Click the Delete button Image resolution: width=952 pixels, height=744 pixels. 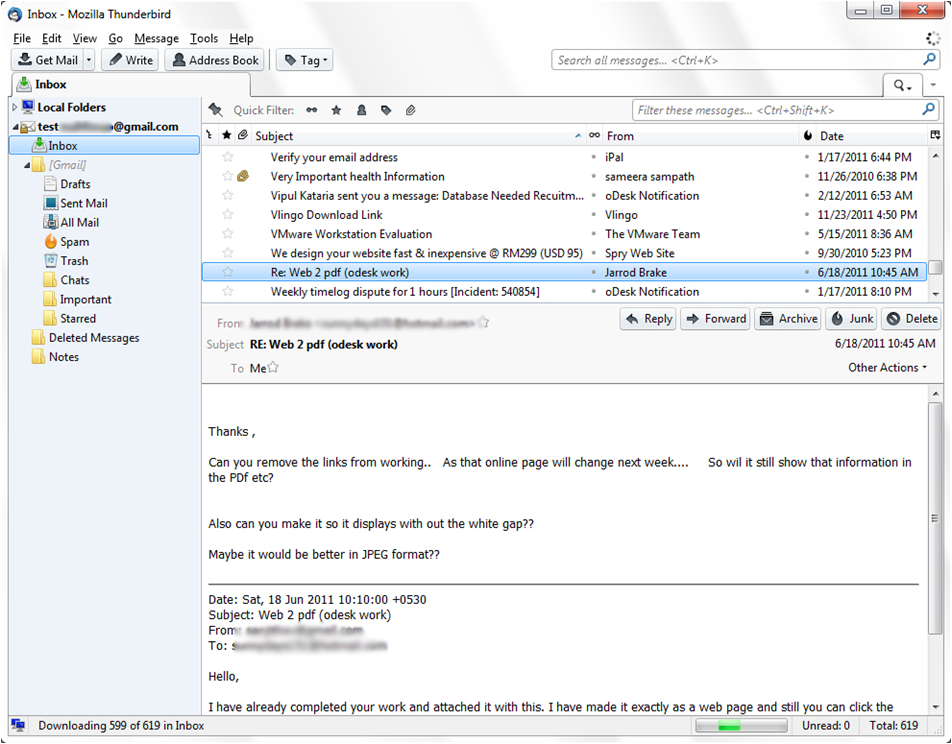tap(911, 319)
